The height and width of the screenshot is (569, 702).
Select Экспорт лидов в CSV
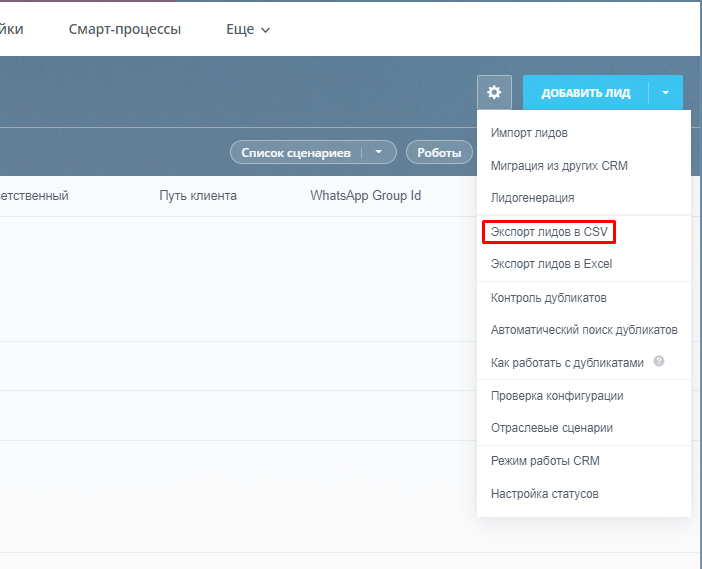[548, 232]
